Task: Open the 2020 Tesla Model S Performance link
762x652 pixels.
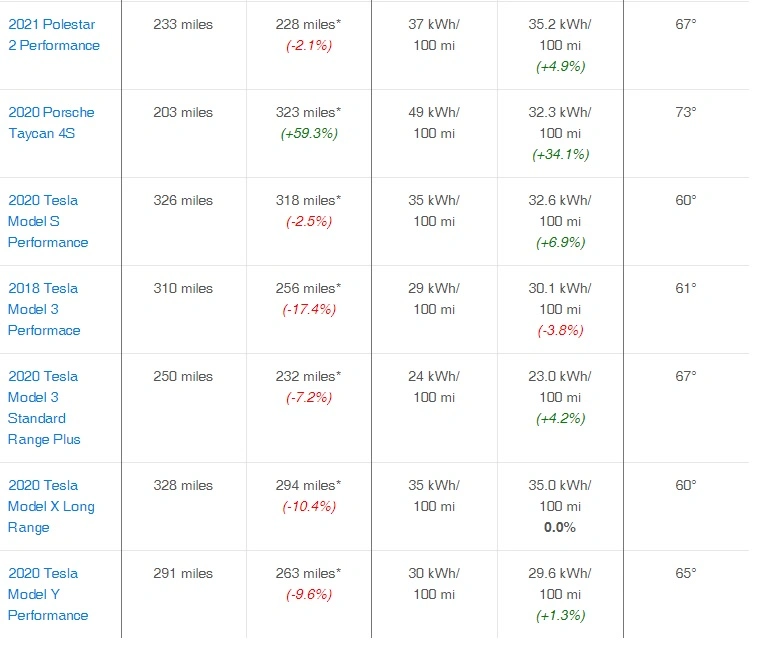Action: click(x=48, y=222)
